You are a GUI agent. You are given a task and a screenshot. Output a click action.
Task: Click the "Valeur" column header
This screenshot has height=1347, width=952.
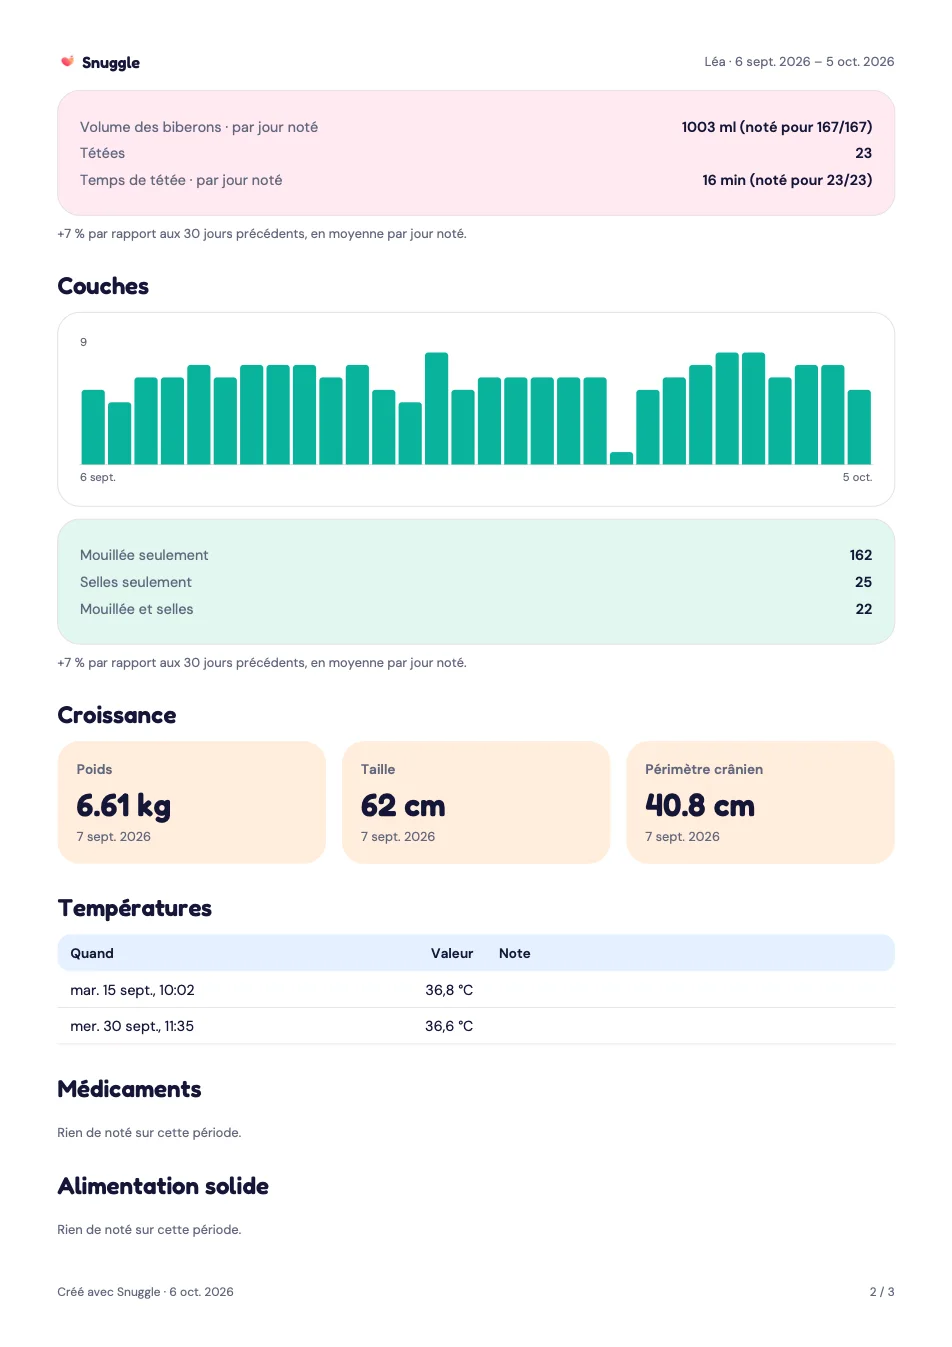[x=452, y=953]
